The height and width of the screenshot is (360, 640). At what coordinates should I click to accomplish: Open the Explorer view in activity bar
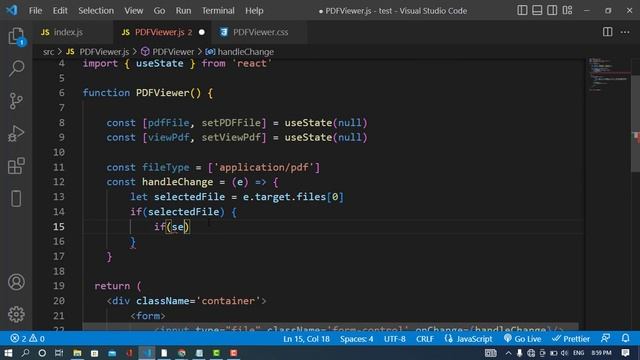coord(16,37)
